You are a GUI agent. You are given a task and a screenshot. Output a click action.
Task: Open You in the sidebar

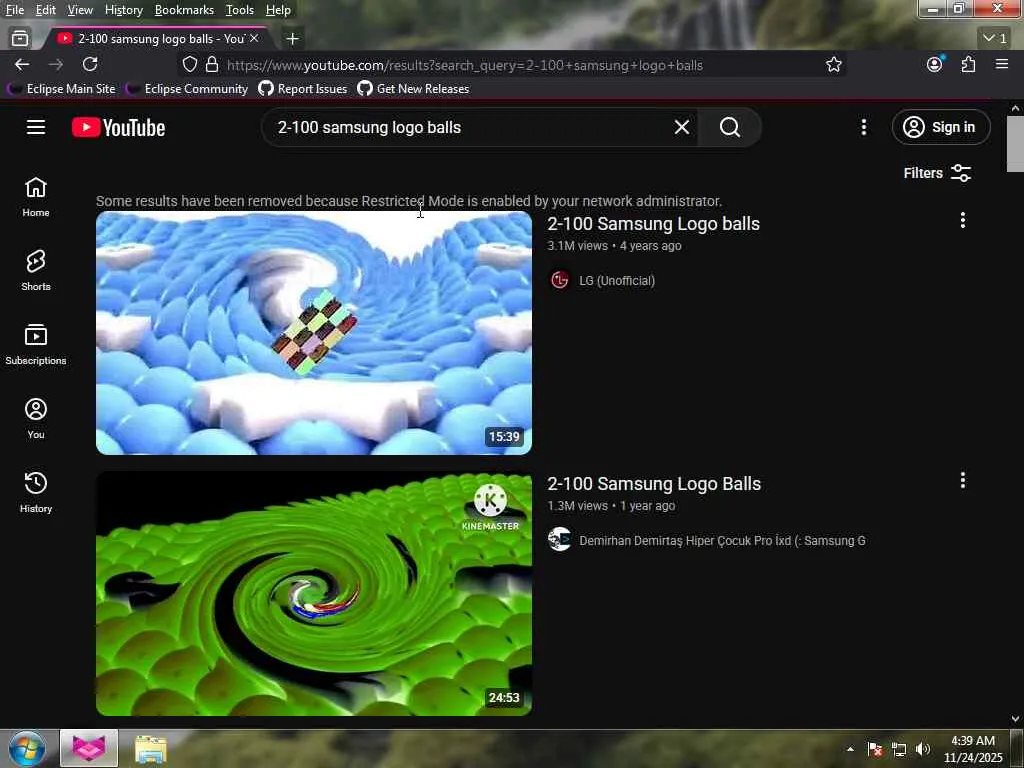(x=36, y=418)
